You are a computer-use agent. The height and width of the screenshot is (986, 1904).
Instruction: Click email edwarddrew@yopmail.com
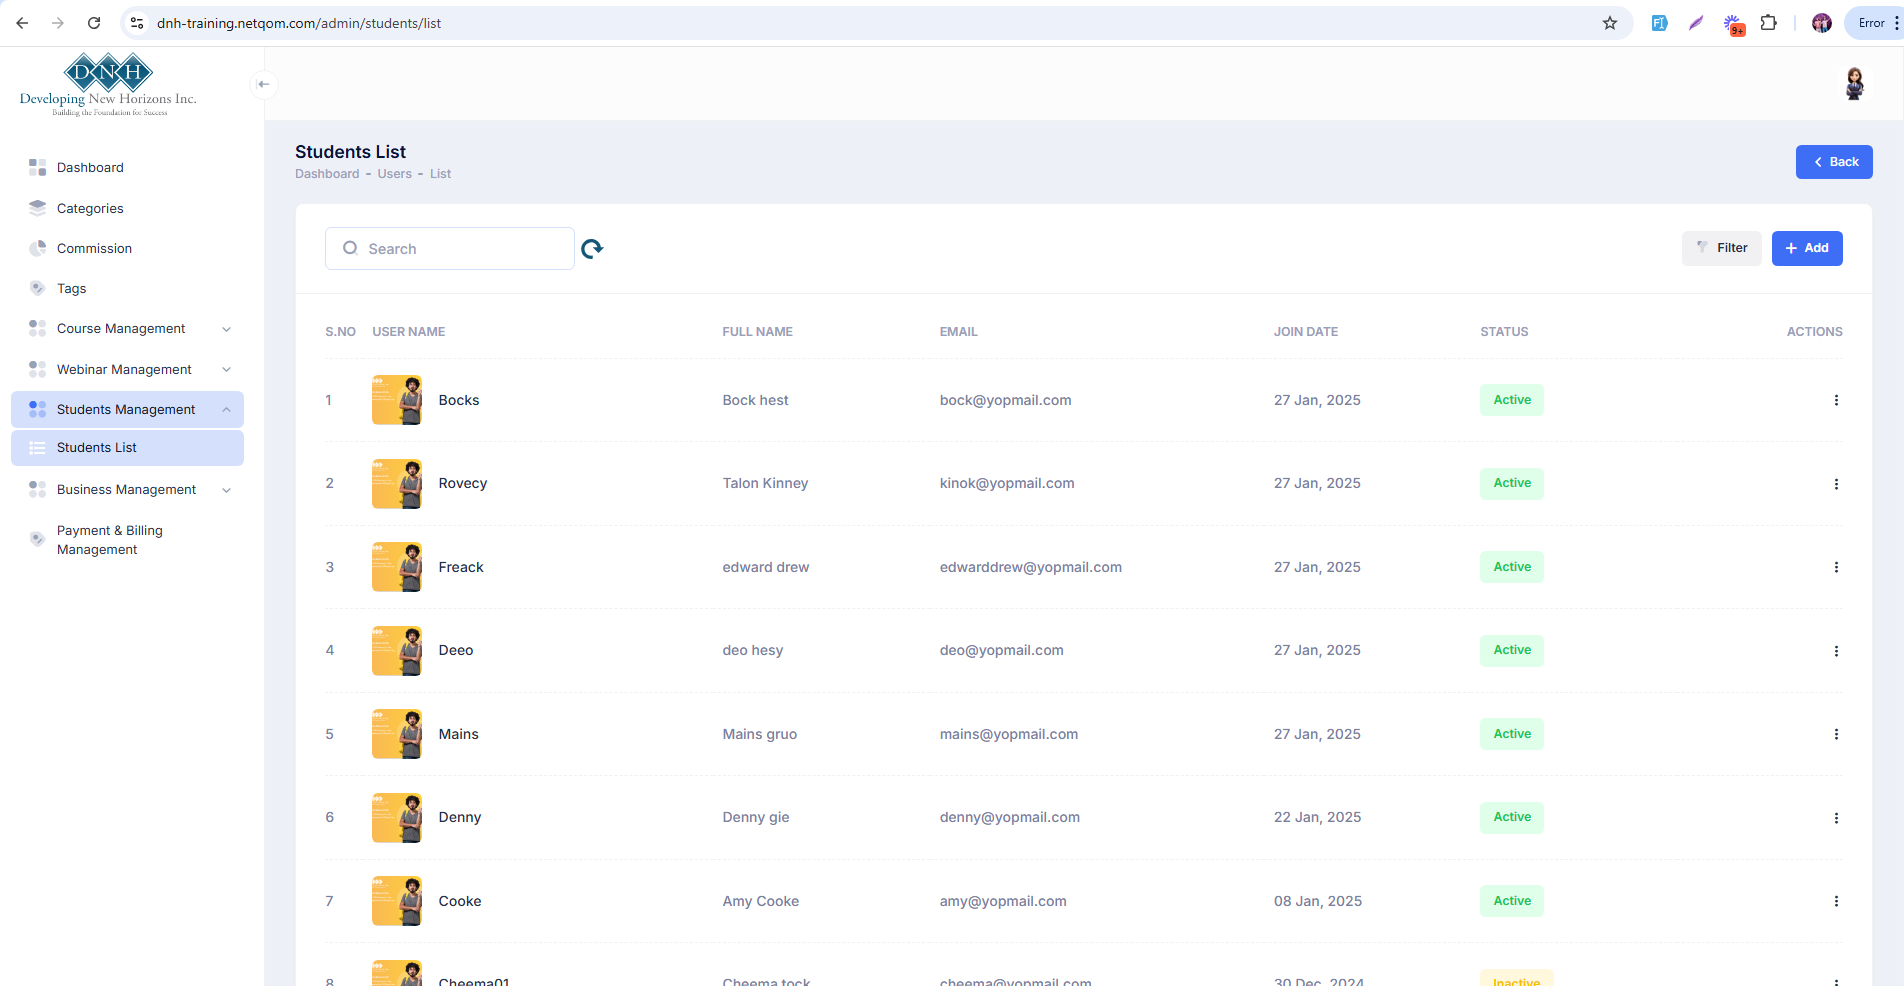[x=1031, y=567]
